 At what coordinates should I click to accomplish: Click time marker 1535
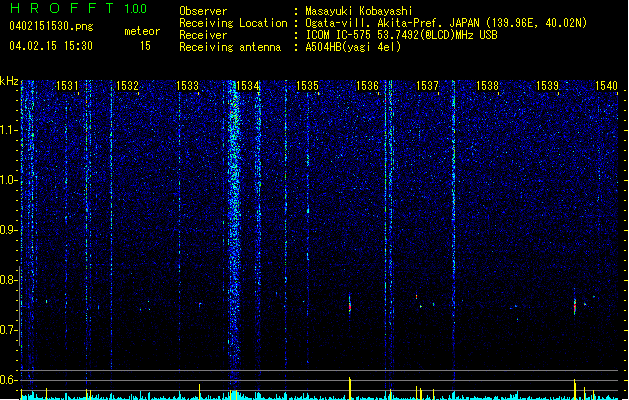point(307,86)
